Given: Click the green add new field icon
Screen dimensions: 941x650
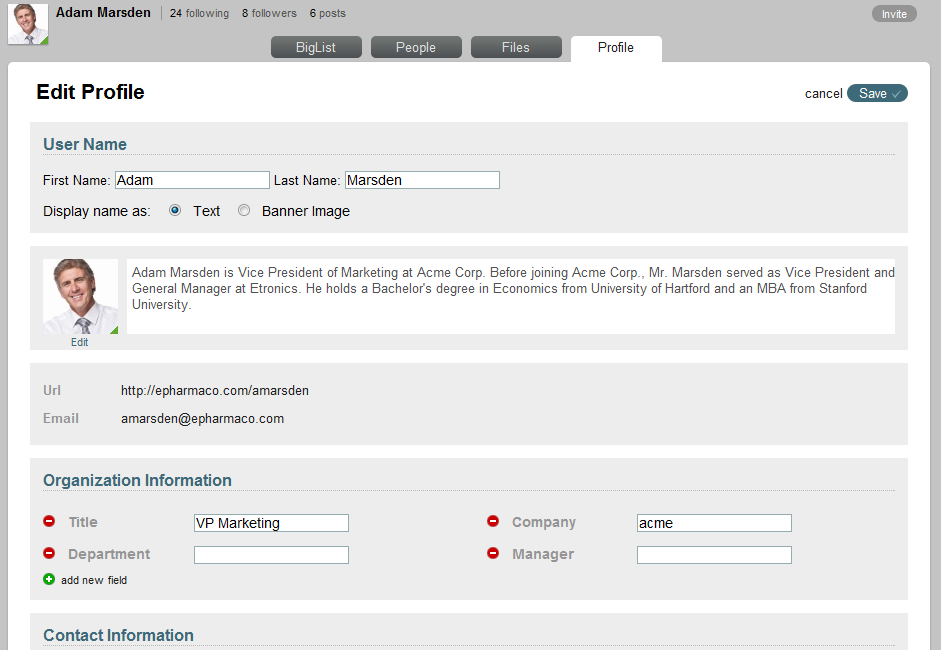Looking at the screenshot, I should (x=47, y=580).
